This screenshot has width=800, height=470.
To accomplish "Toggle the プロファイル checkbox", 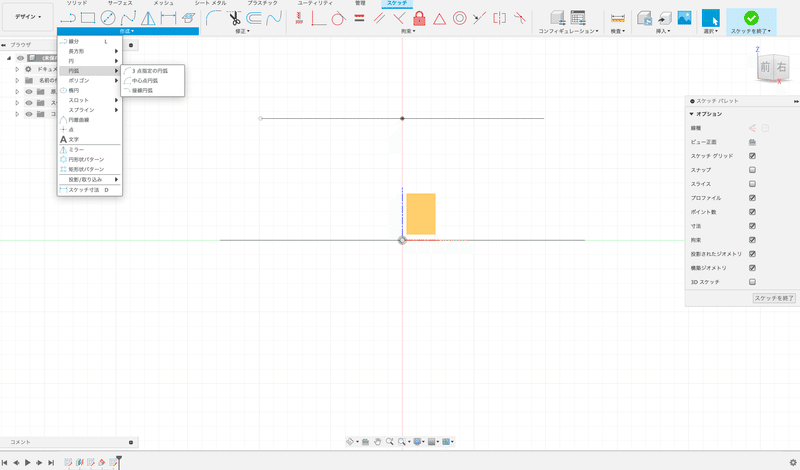I will coord(752,197).
